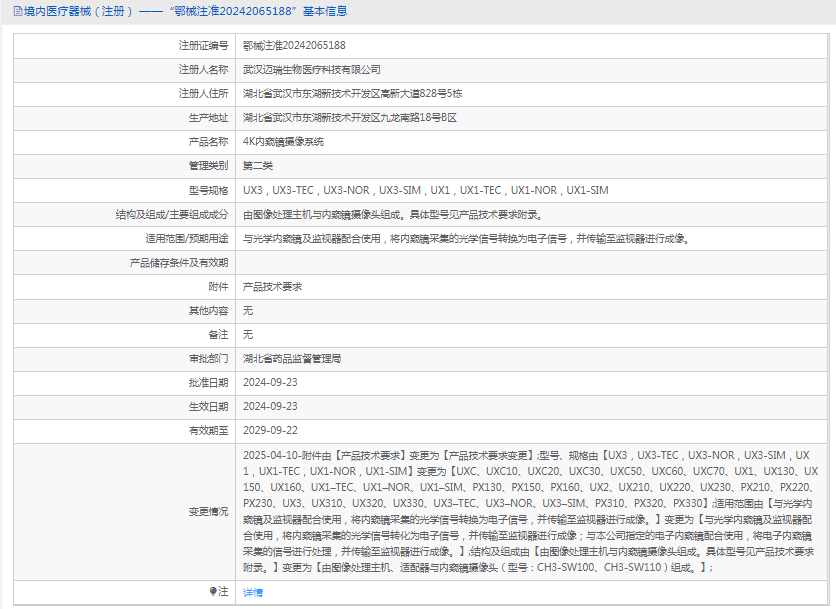Image resolution: width=836 pixels, height=609 pixels.
Task: Select attachment value 产品技术要求
Action: click(272, 286)
